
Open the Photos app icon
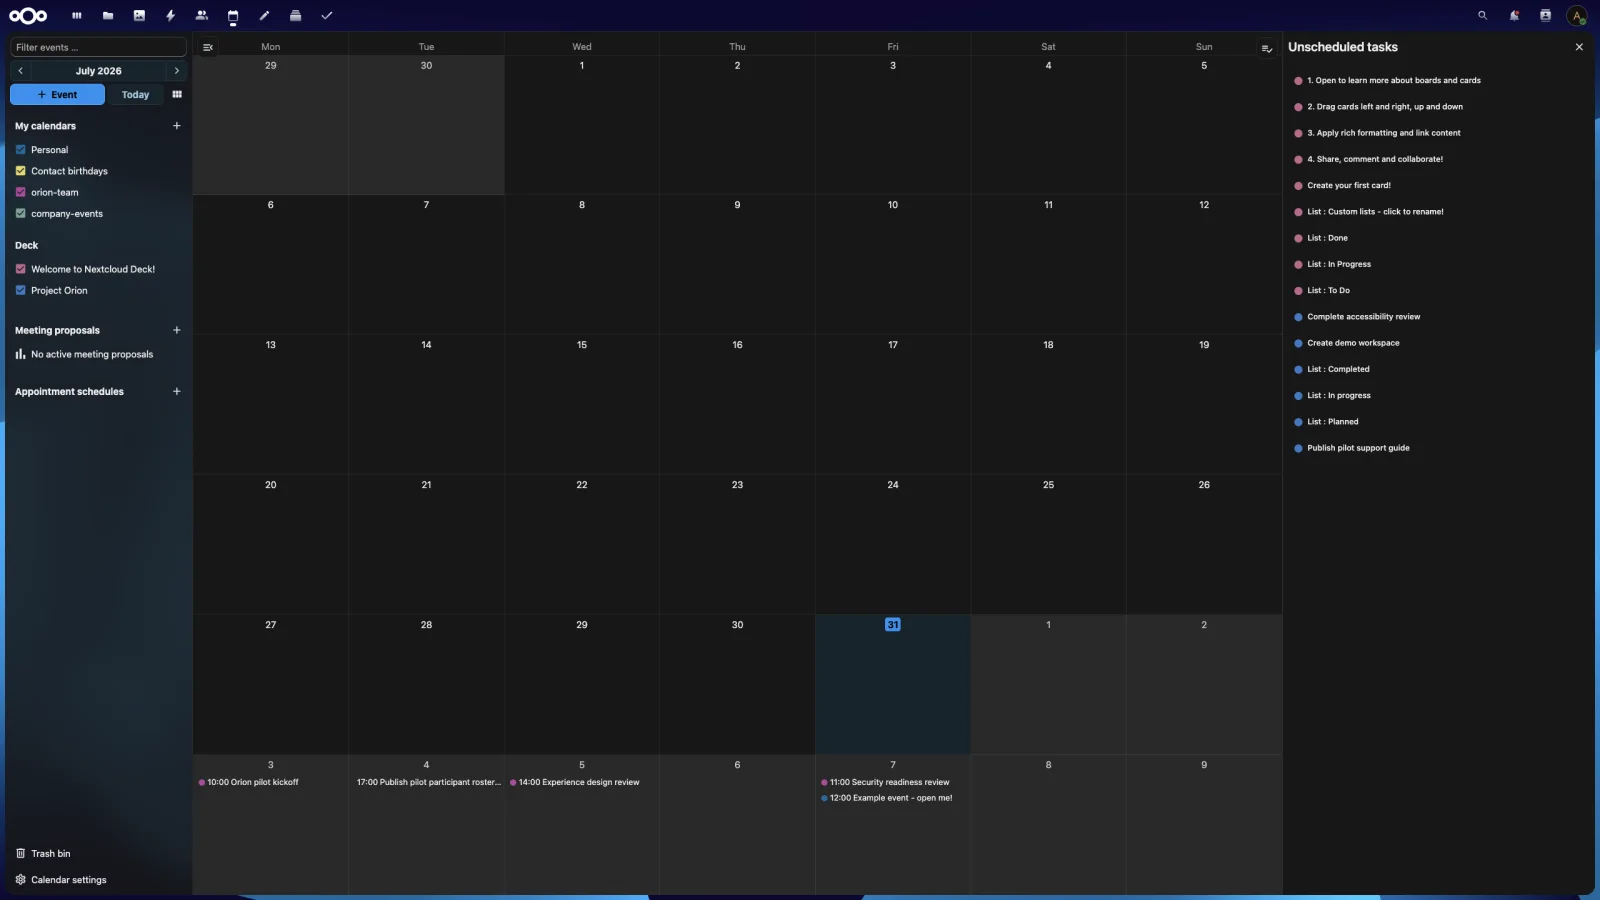(x=139, y=15)
